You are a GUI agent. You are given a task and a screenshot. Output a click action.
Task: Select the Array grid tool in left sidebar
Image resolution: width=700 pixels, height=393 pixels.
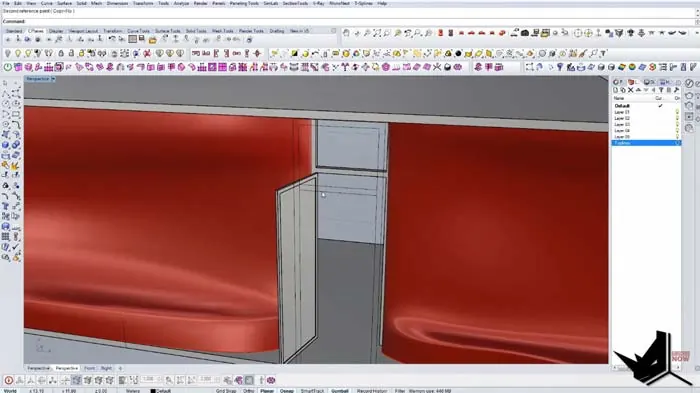[x=6, y=237]
